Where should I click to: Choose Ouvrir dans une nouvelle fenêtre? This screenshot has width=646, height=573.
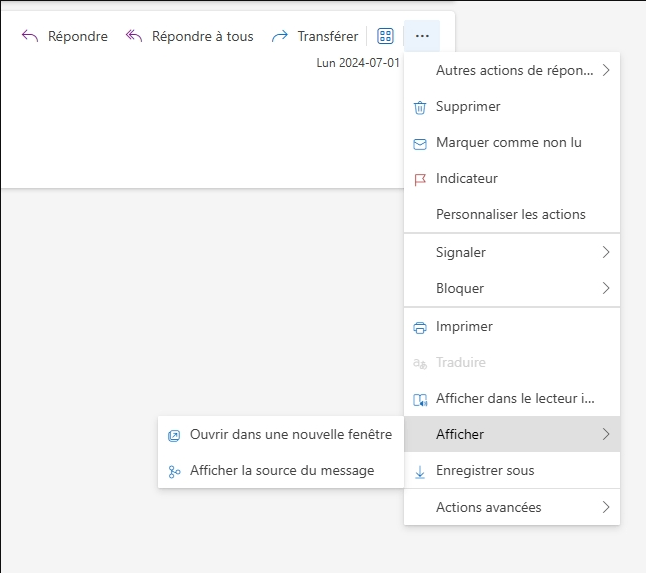tap(281, 434)
